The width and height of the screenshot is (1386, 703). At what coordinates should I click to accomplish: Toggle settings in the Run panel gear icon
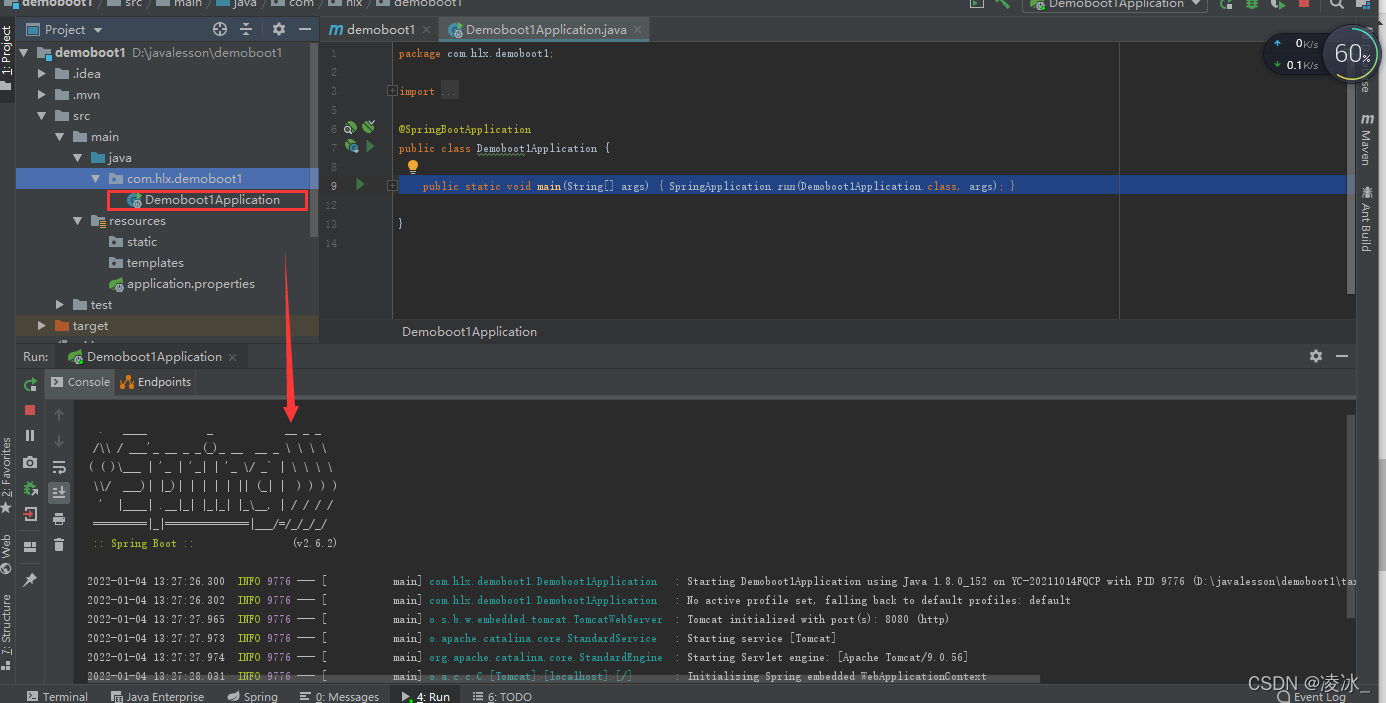pos(1316,356)
